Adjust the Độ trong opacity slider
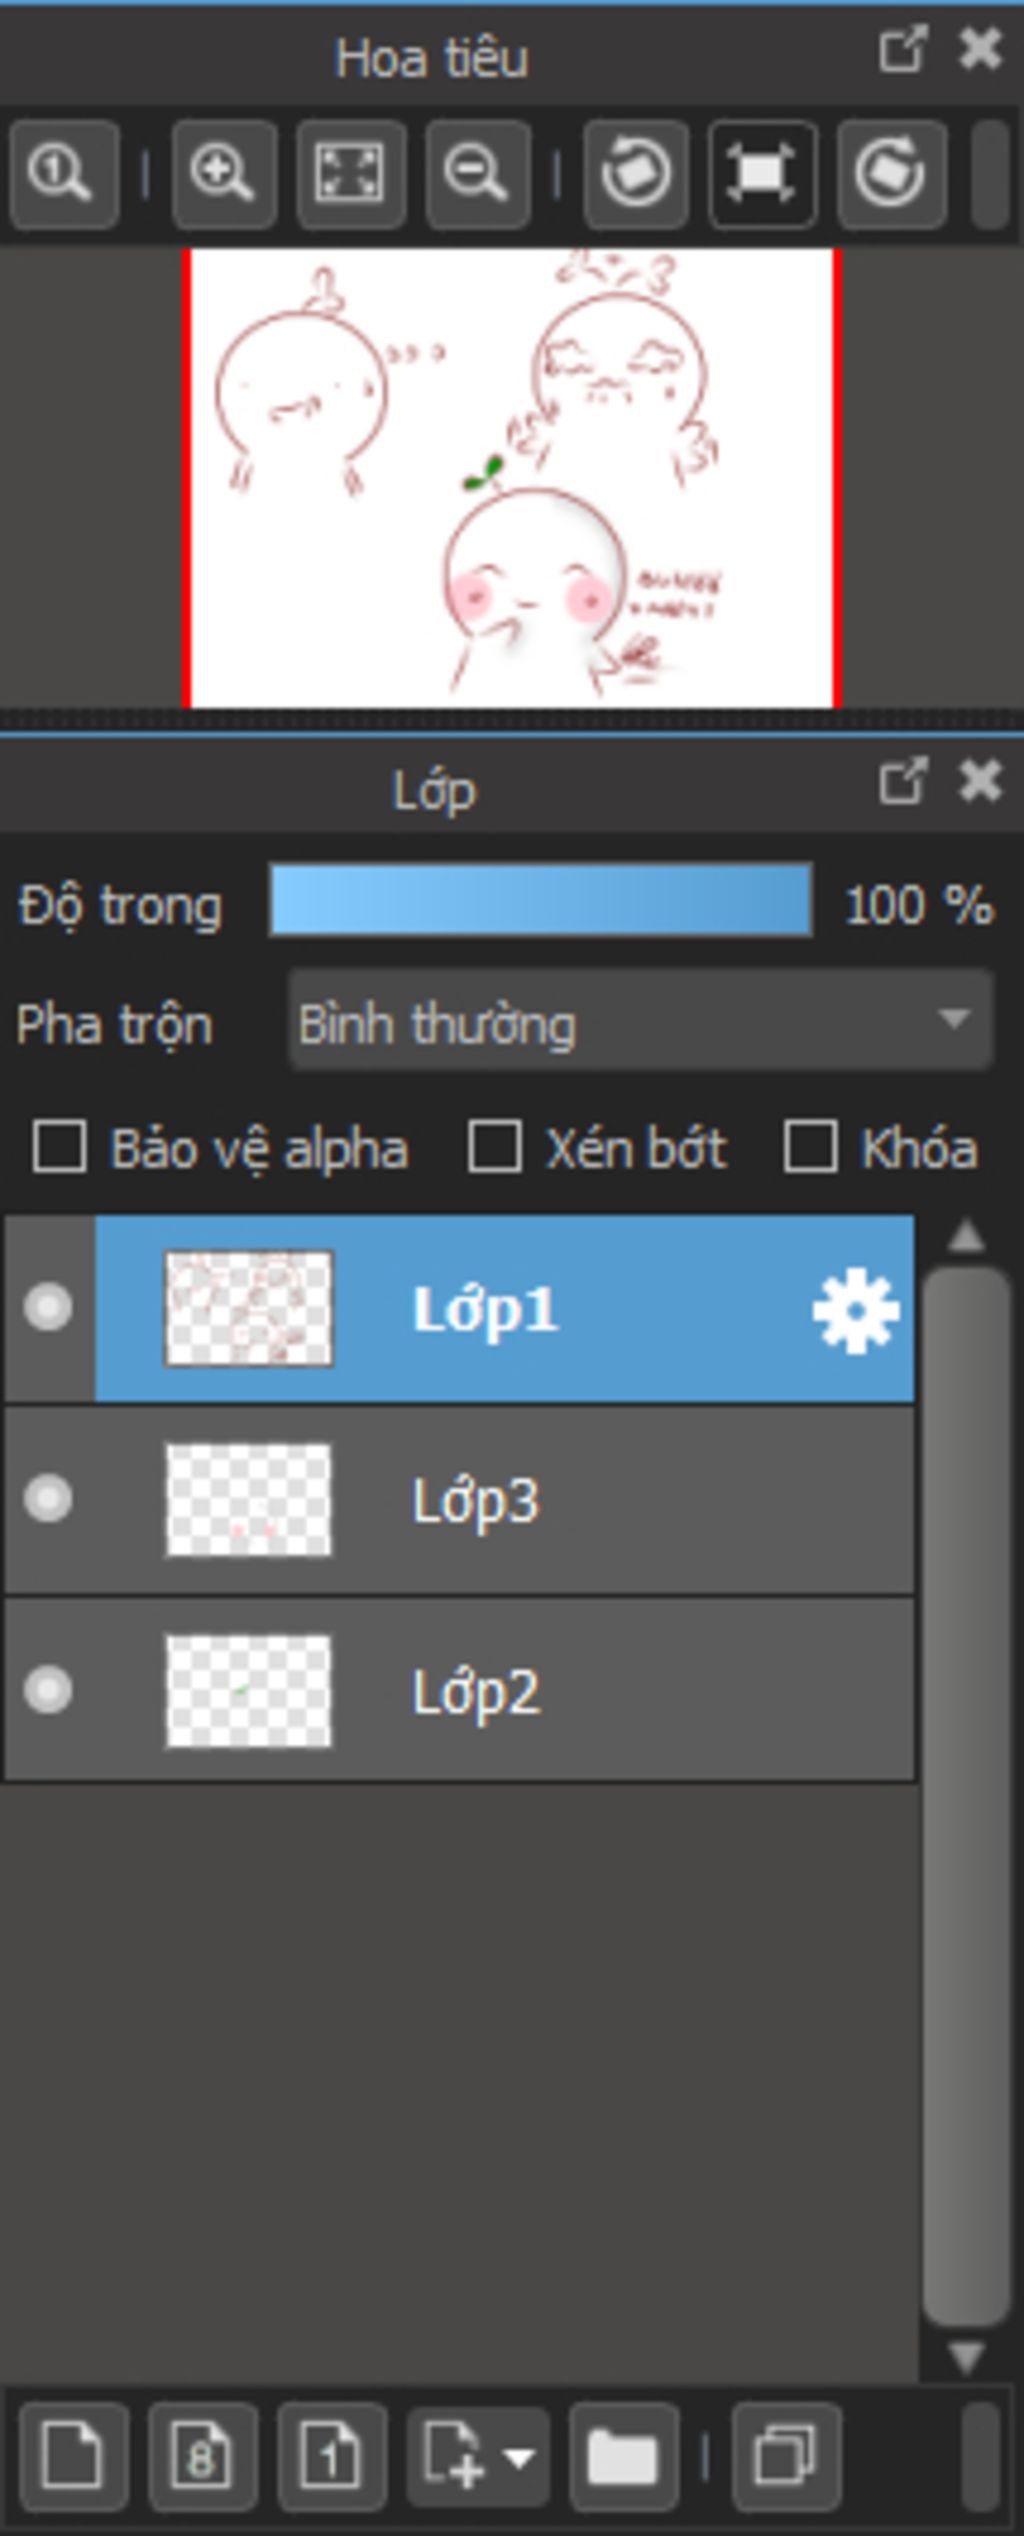1024x2536 pixels. [541, 900]
